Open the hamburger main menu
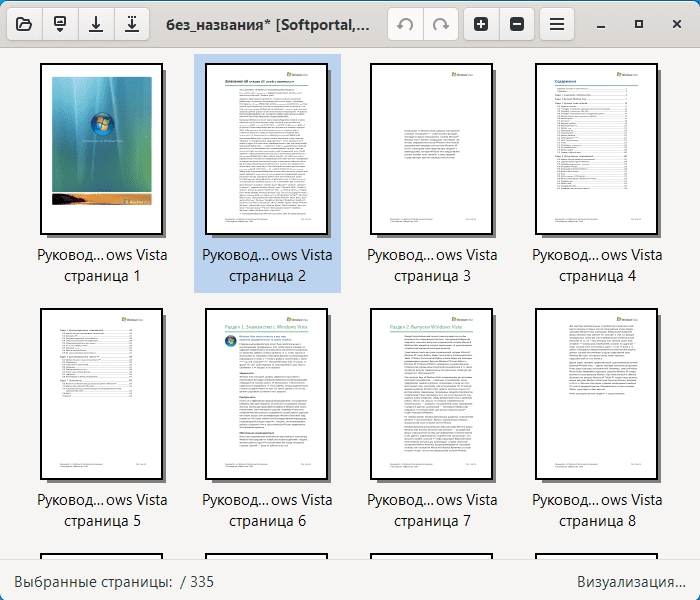The width and height of the screenshot is (700, 600). [557, 24]
